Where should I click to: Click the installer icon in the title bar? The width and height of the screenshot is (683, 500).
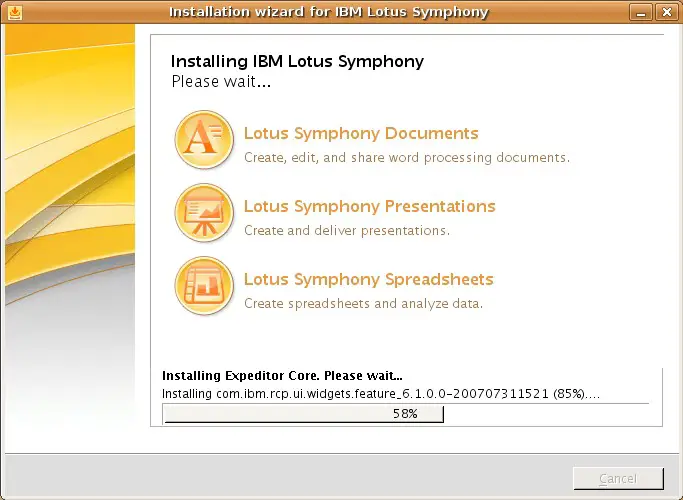15,12
